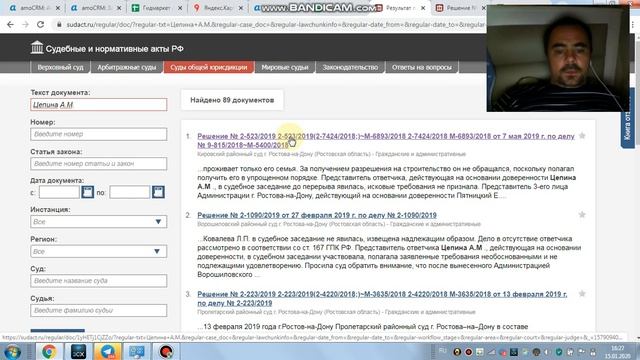Click the Пролетарский районный суд court line
The height and width of the screenshot is (360, 640).
(x=336, y=312)
